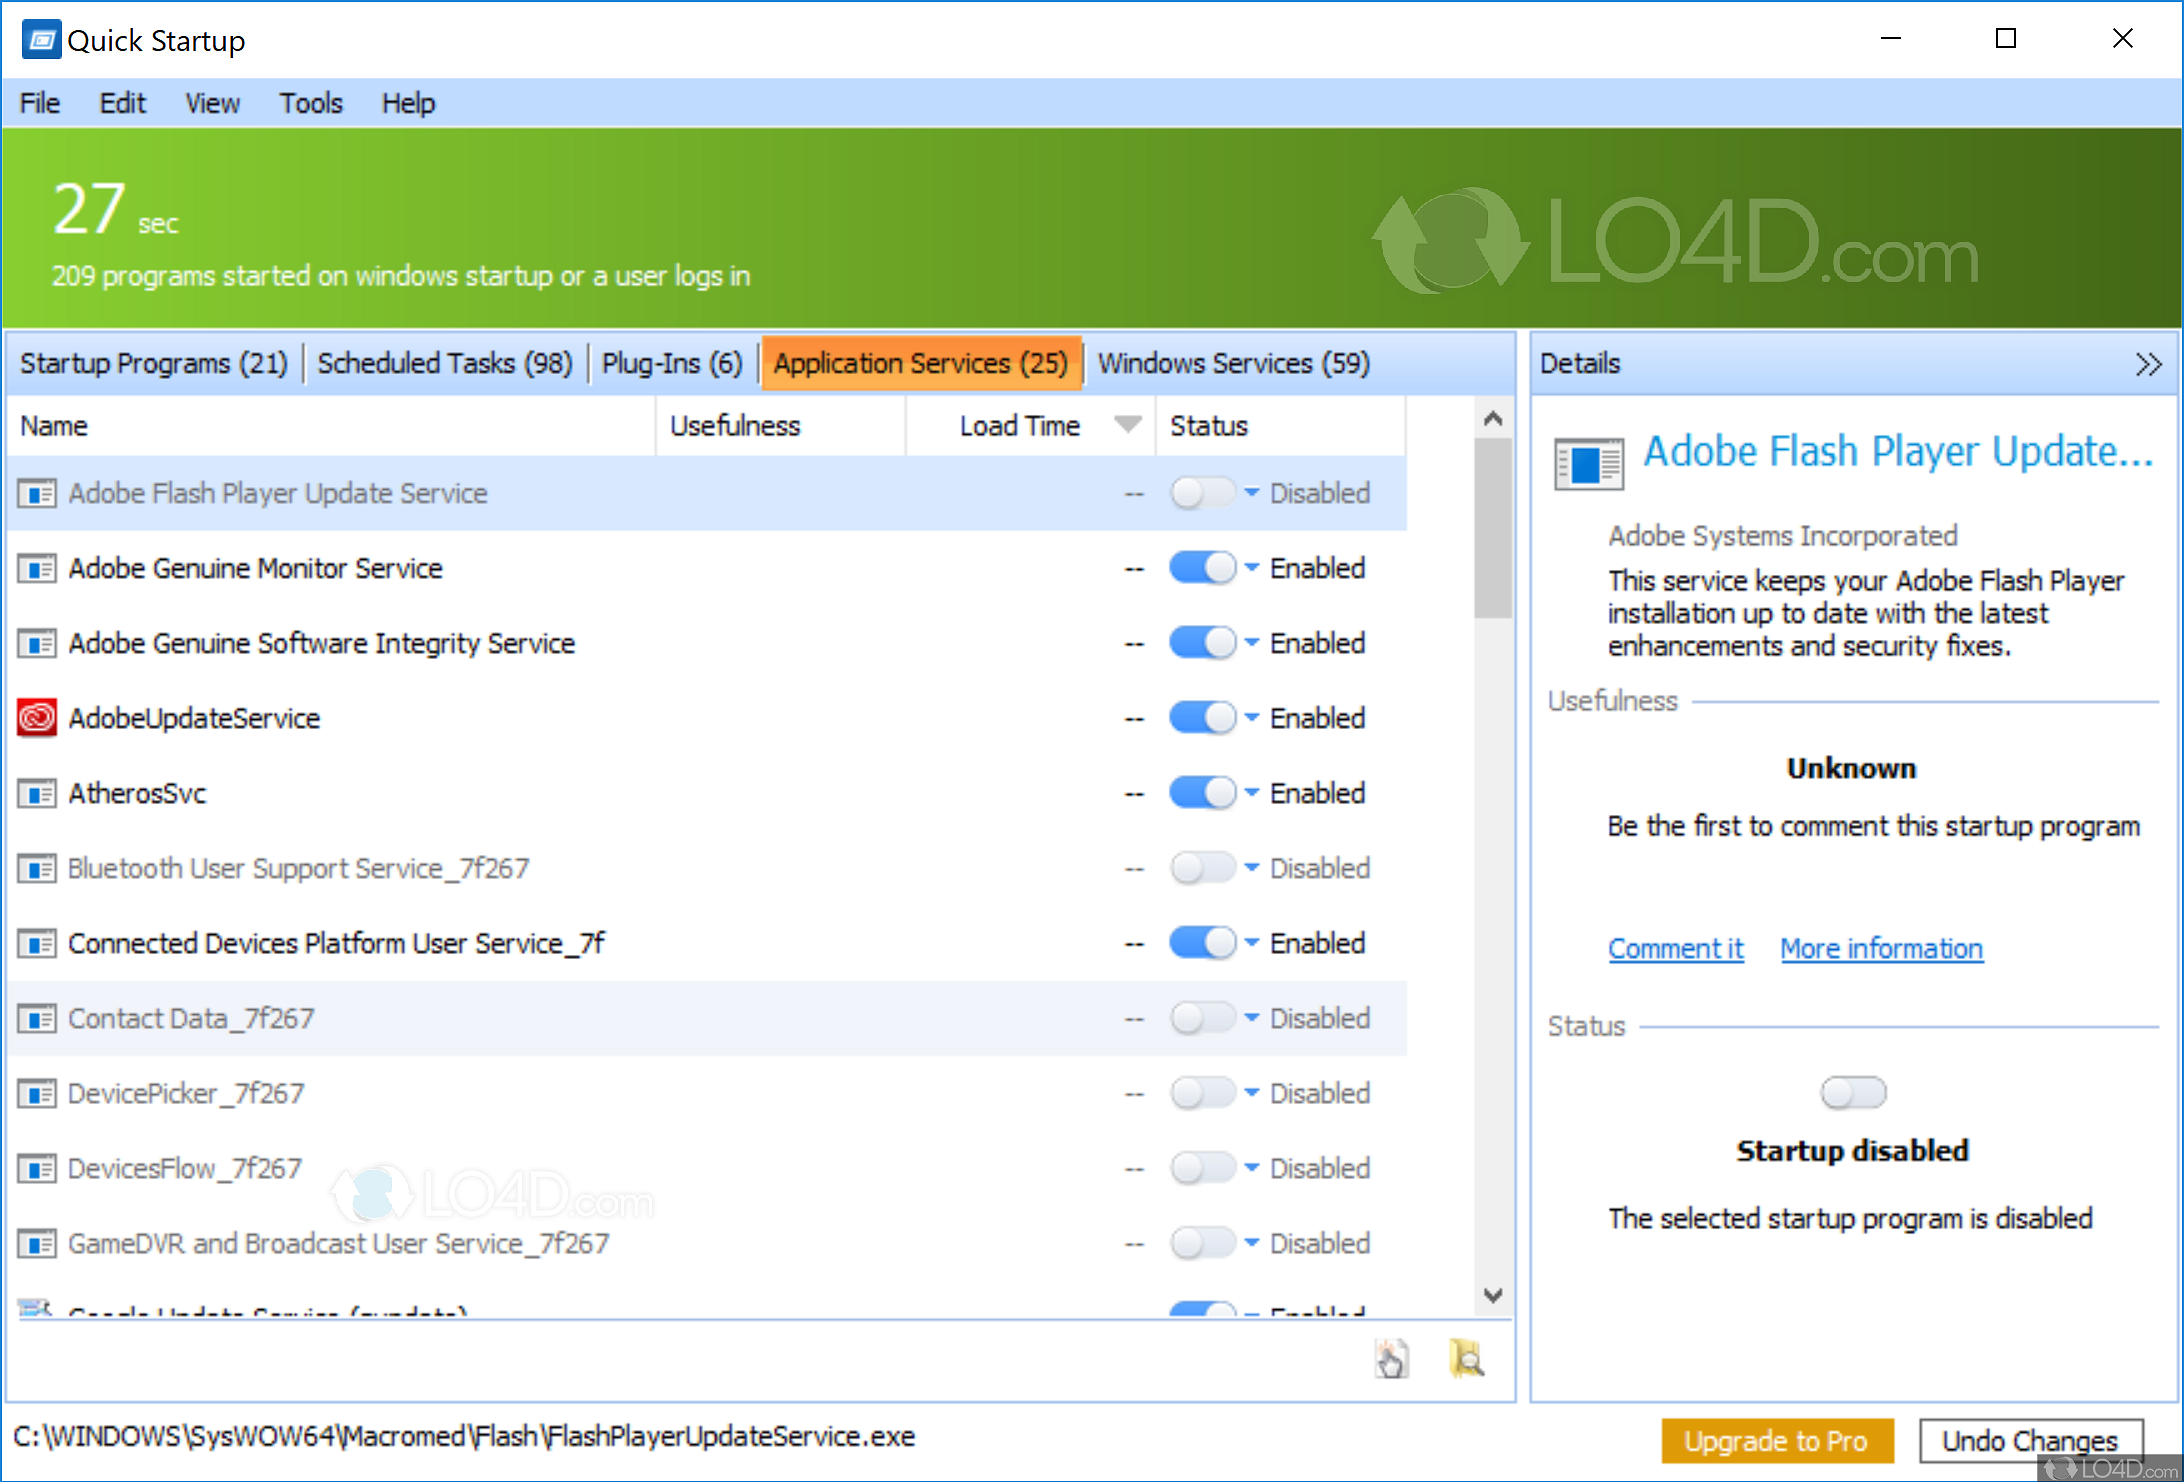Disable Adobe Genuine Monitor Service toggle
This screenshot has width=2184, height=1482.
pos(1203,568)
